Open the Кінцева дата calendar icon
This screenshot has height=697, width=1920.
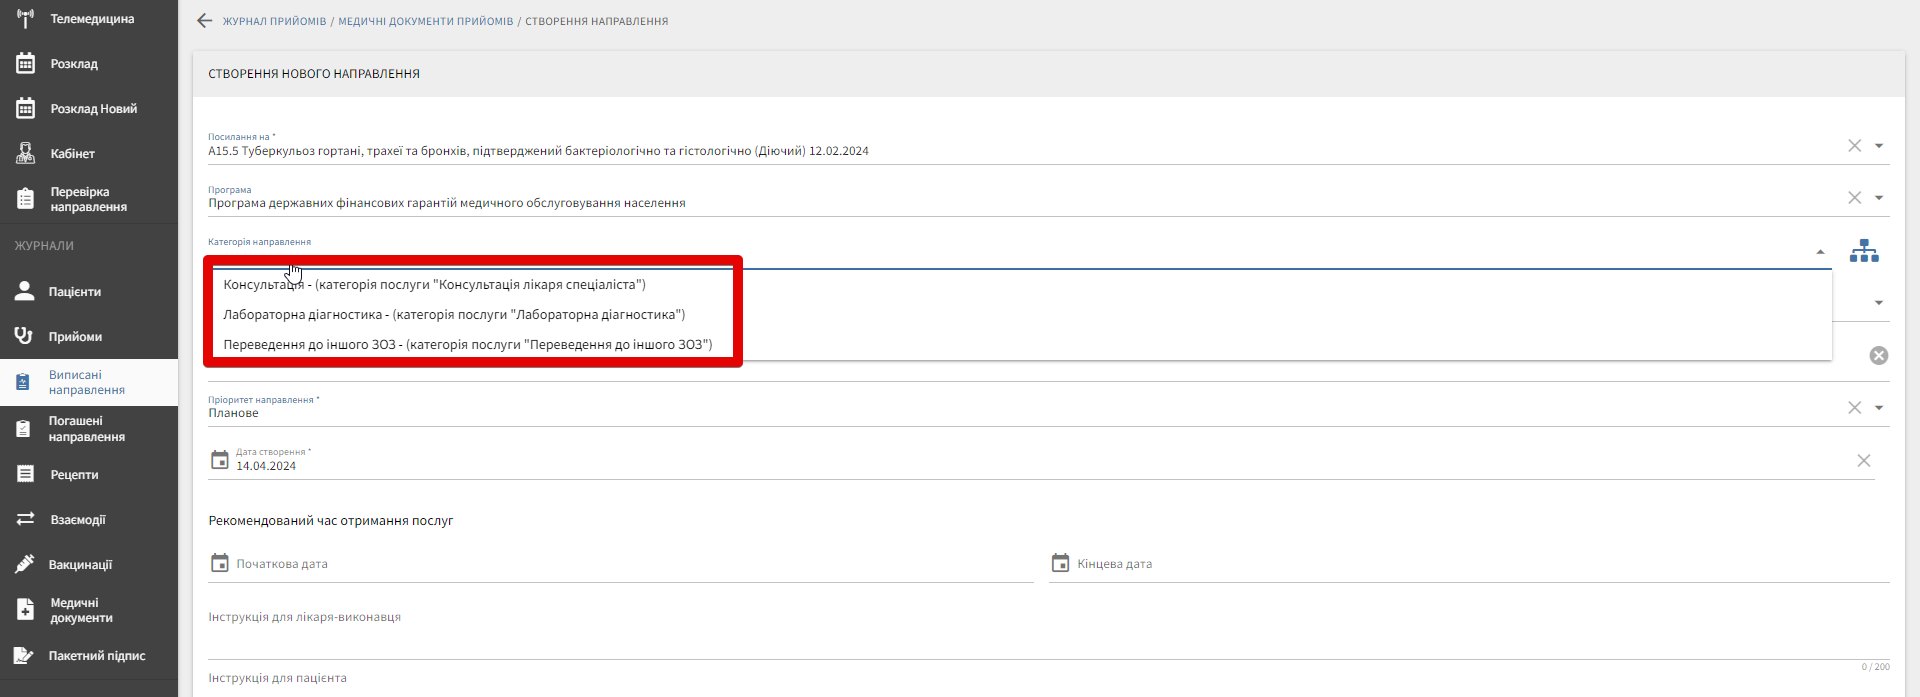[x=1060, y=563]
